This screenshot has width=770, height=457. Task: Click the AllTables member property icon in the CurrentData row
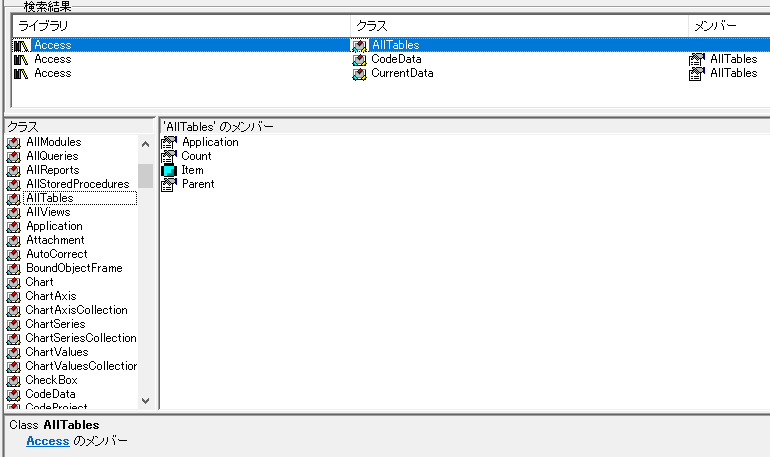(x=696, y=74)
